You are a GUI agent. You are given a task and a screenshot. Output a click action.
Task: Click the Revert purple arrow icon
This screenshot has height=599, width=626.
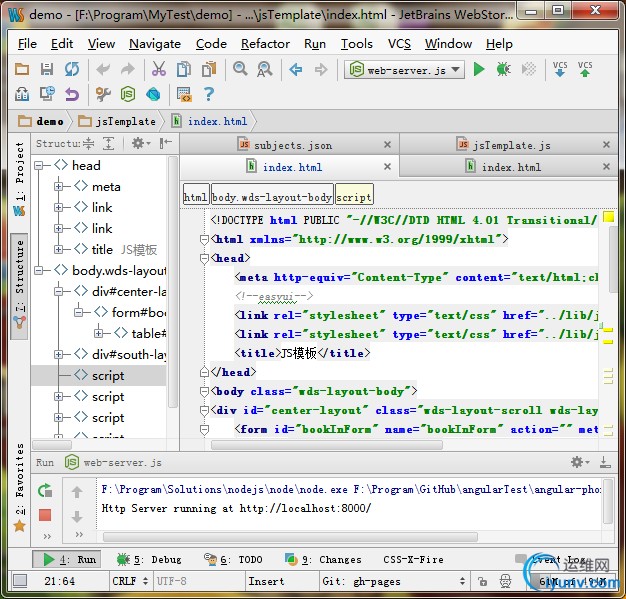[x=72, y=95]
